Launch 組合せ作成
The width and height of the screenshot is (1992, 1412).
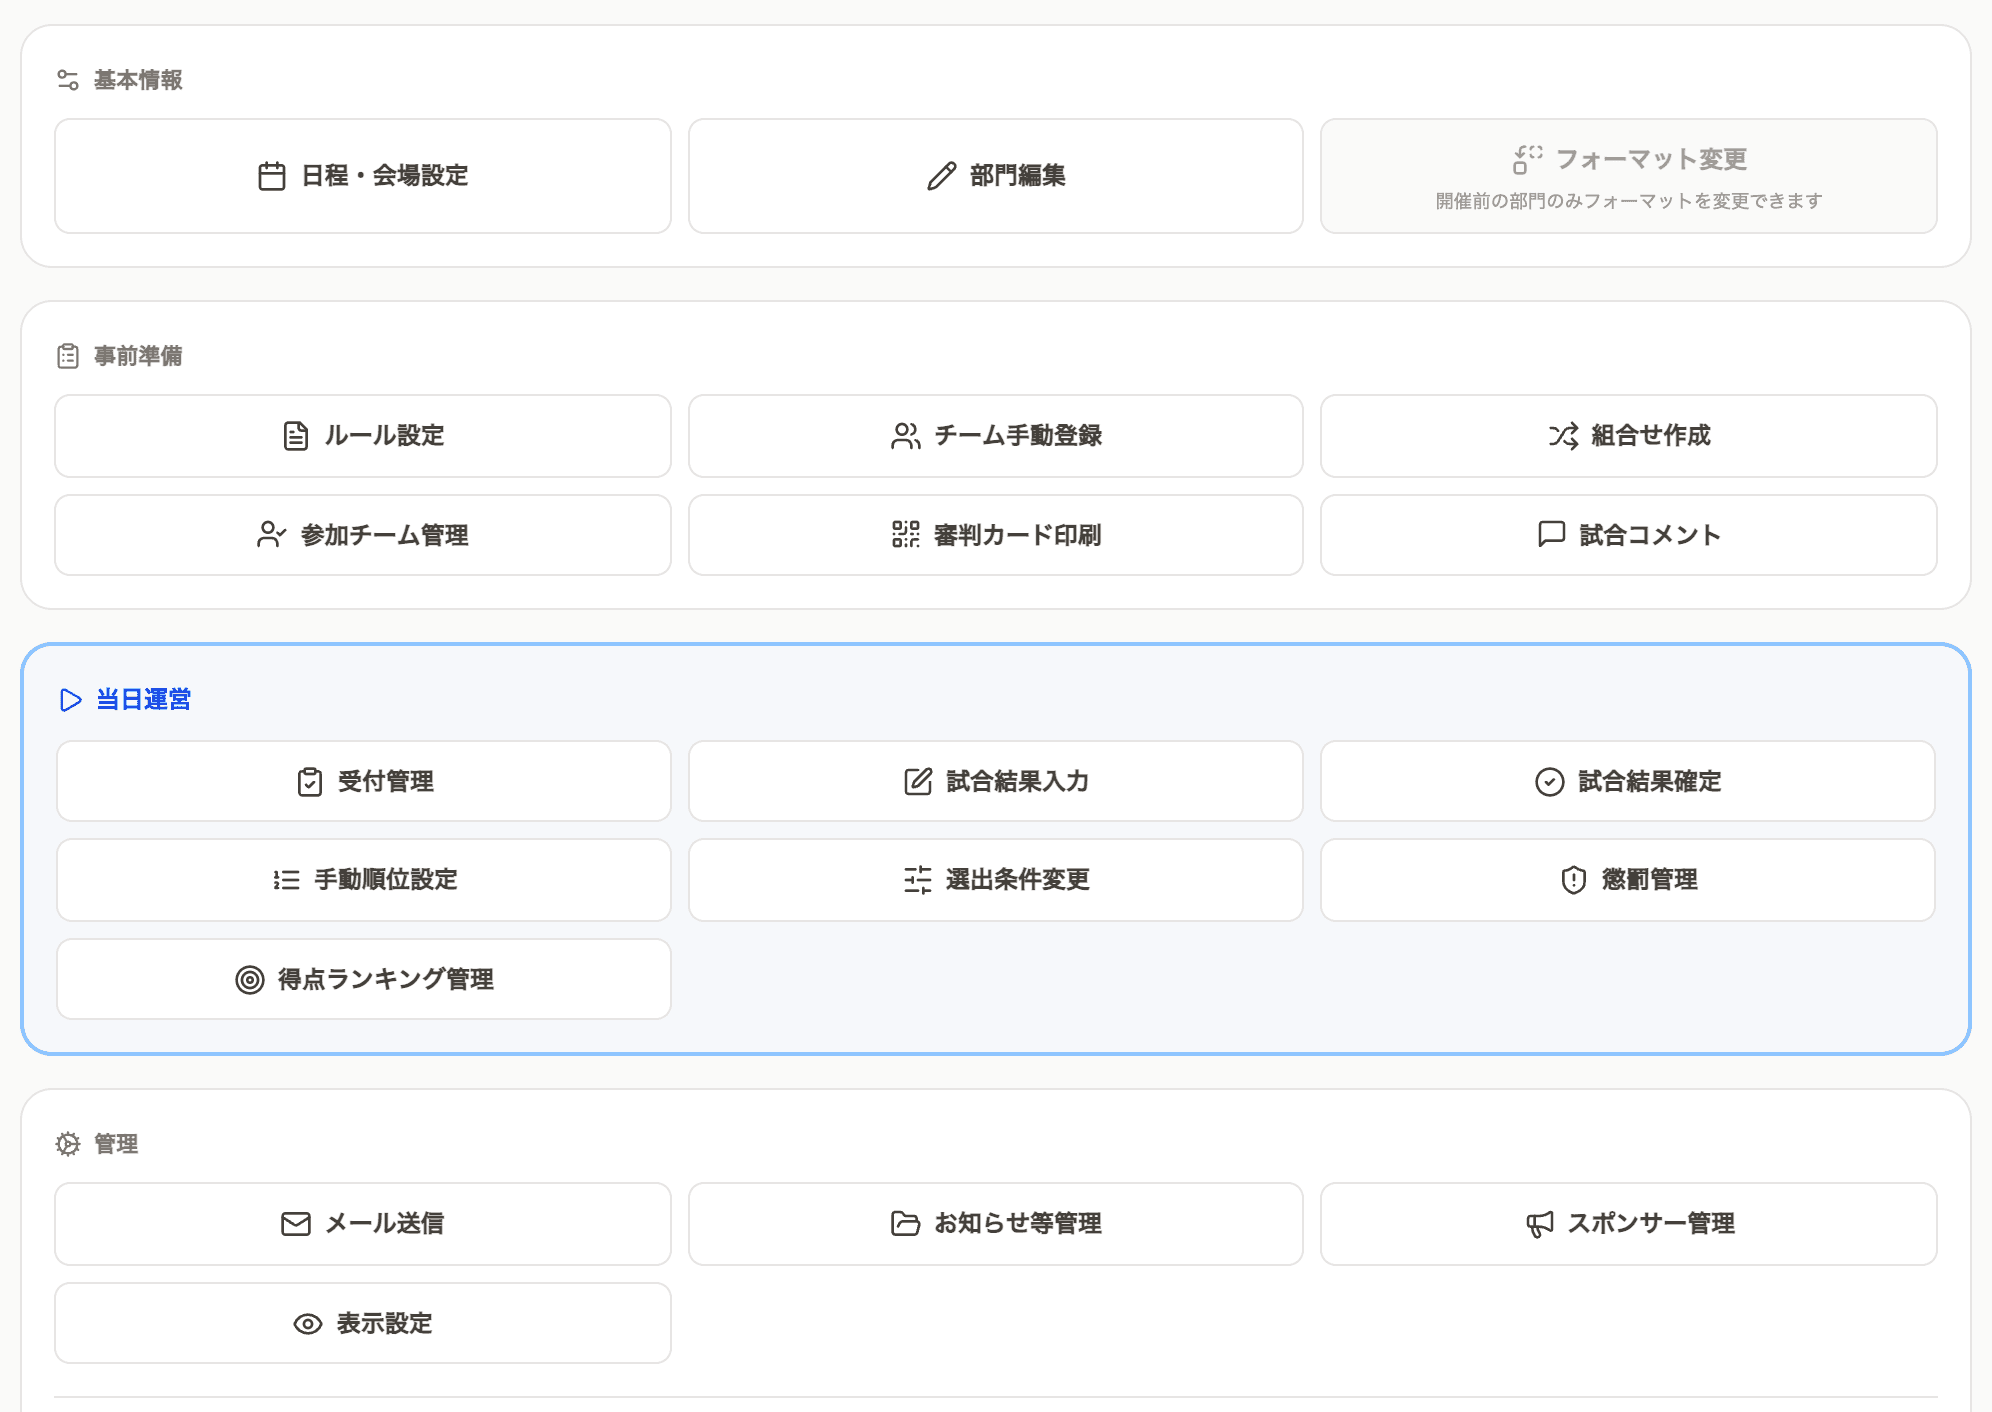pos(1629,436)
